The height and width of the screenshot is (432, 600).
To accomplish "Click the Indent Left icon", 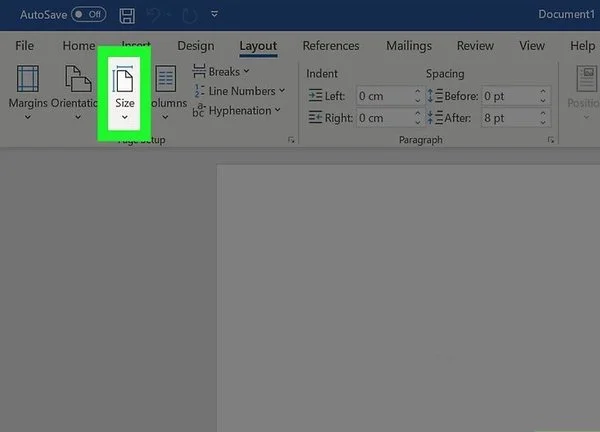I will pyautogui.click(x=315, y=96).
